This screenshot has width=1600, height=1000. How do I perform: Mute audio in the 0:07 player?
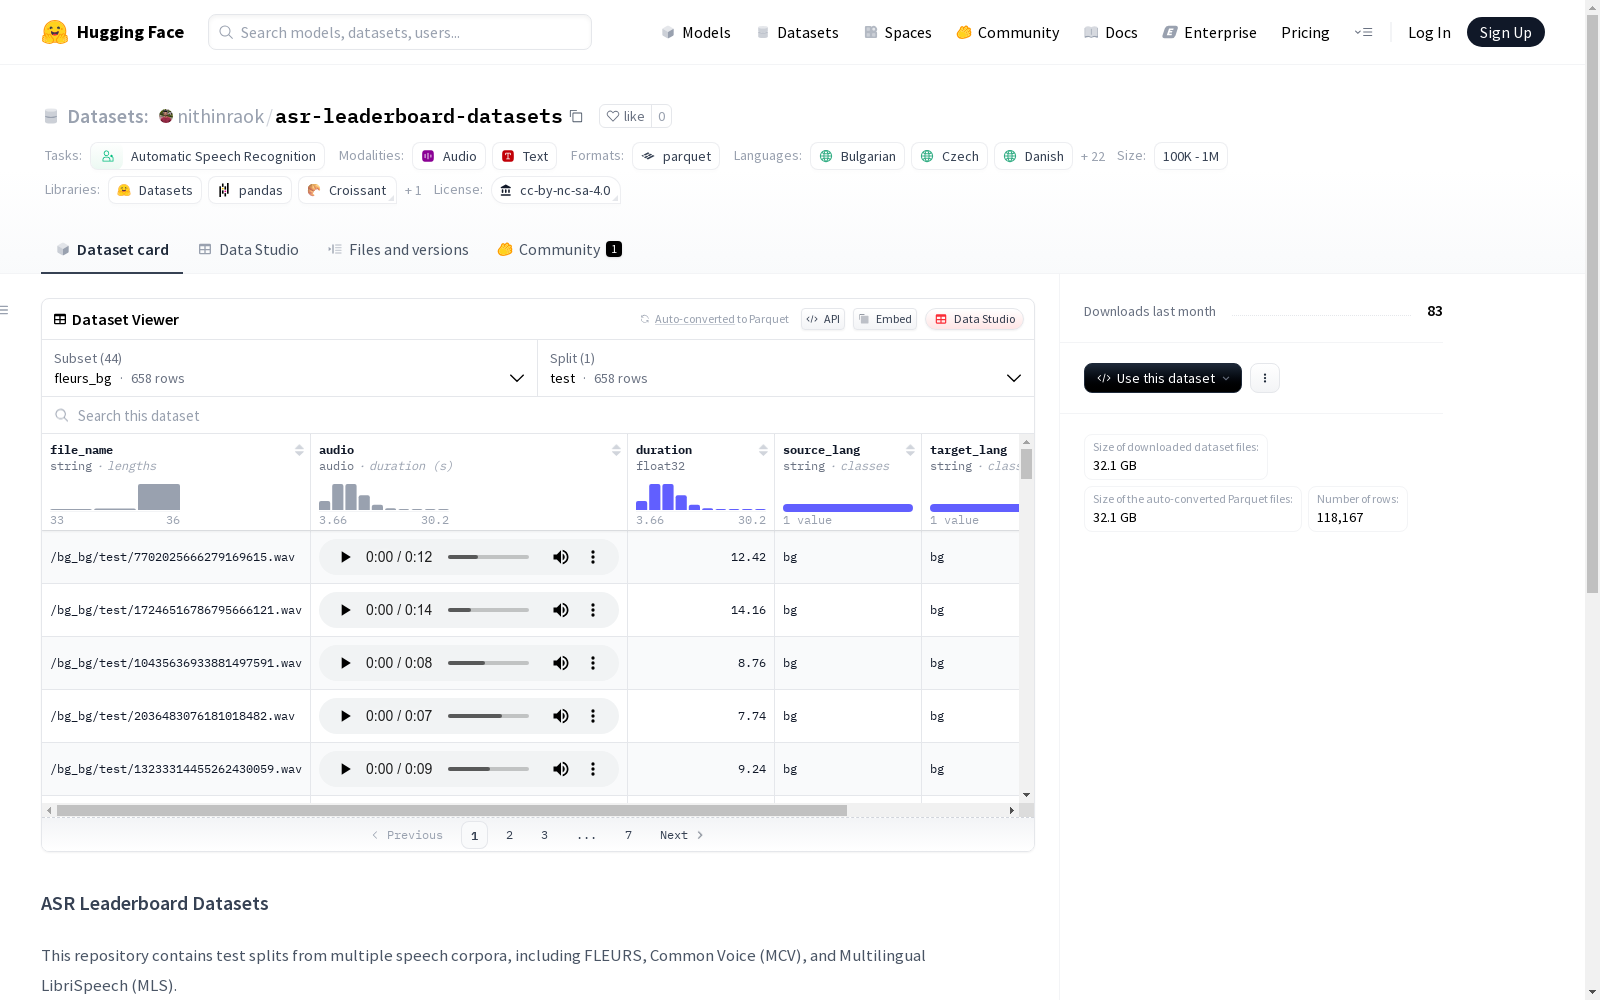point(561,716)
